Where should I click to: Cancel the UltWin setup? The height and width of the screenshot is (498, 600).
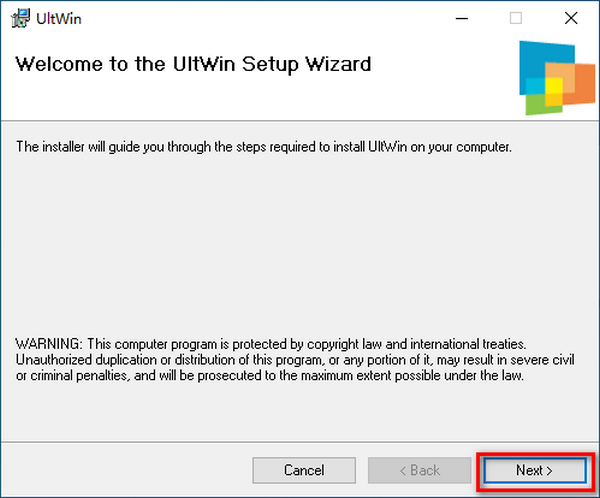point(304,470)
